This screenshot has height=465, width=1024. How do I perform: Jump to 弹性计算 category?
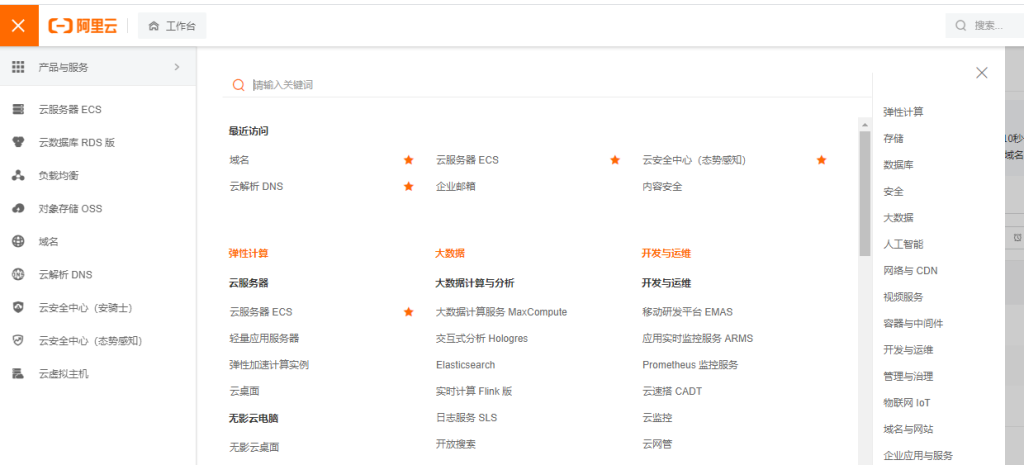(x=903, y=112)
